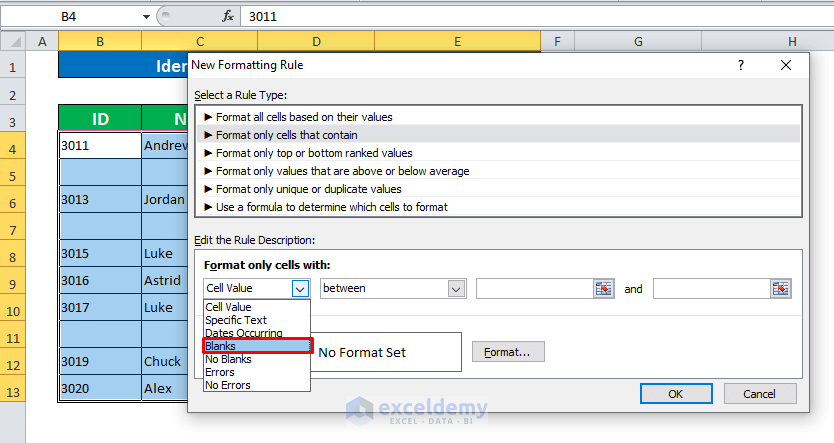Open the Name Box dropdown arrow
The image size is (834, 443).
(146, 17)
